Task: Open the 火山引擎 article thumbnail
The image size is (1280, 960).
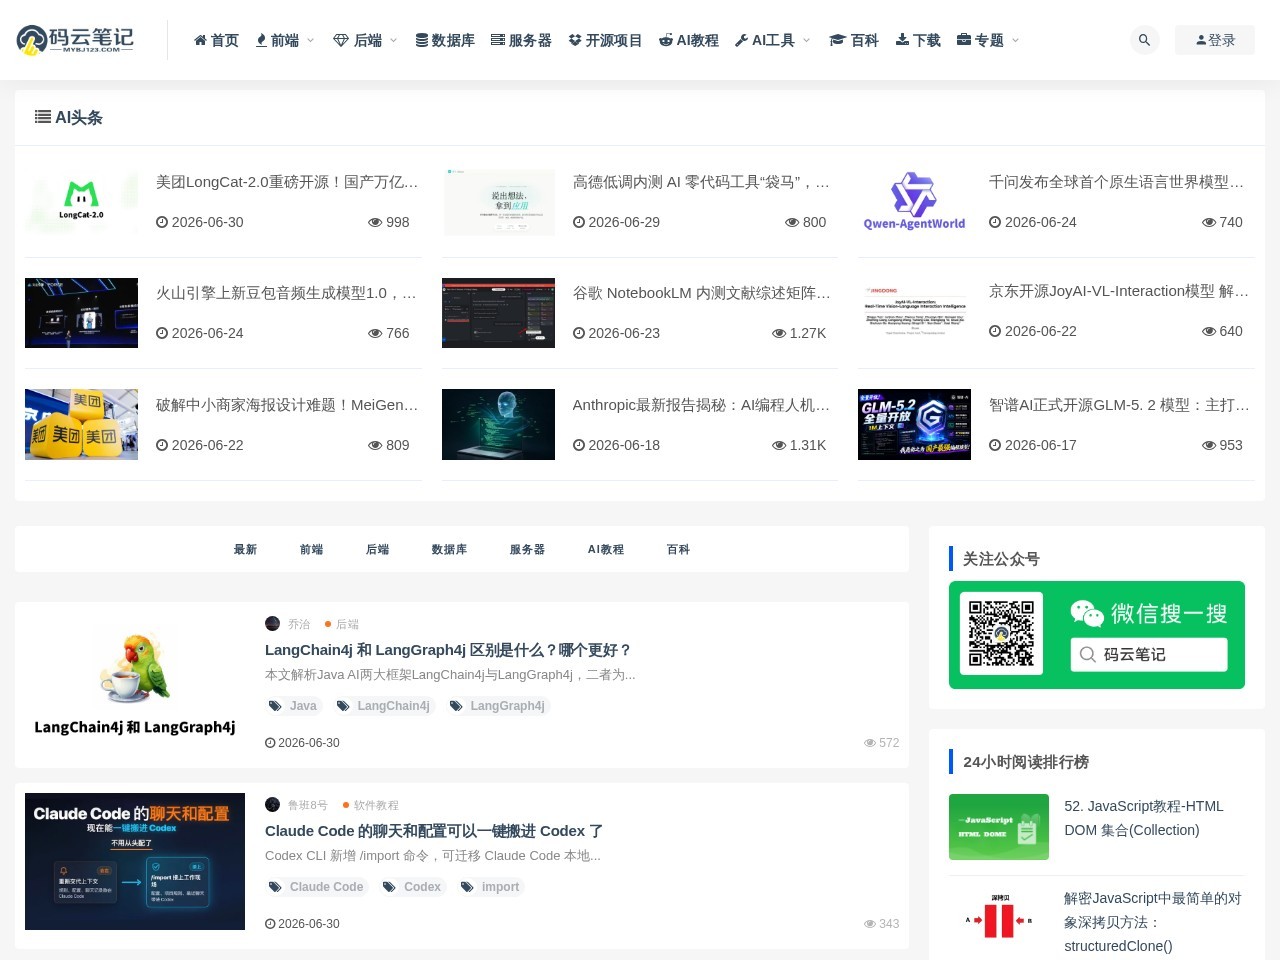Action: 81,313
